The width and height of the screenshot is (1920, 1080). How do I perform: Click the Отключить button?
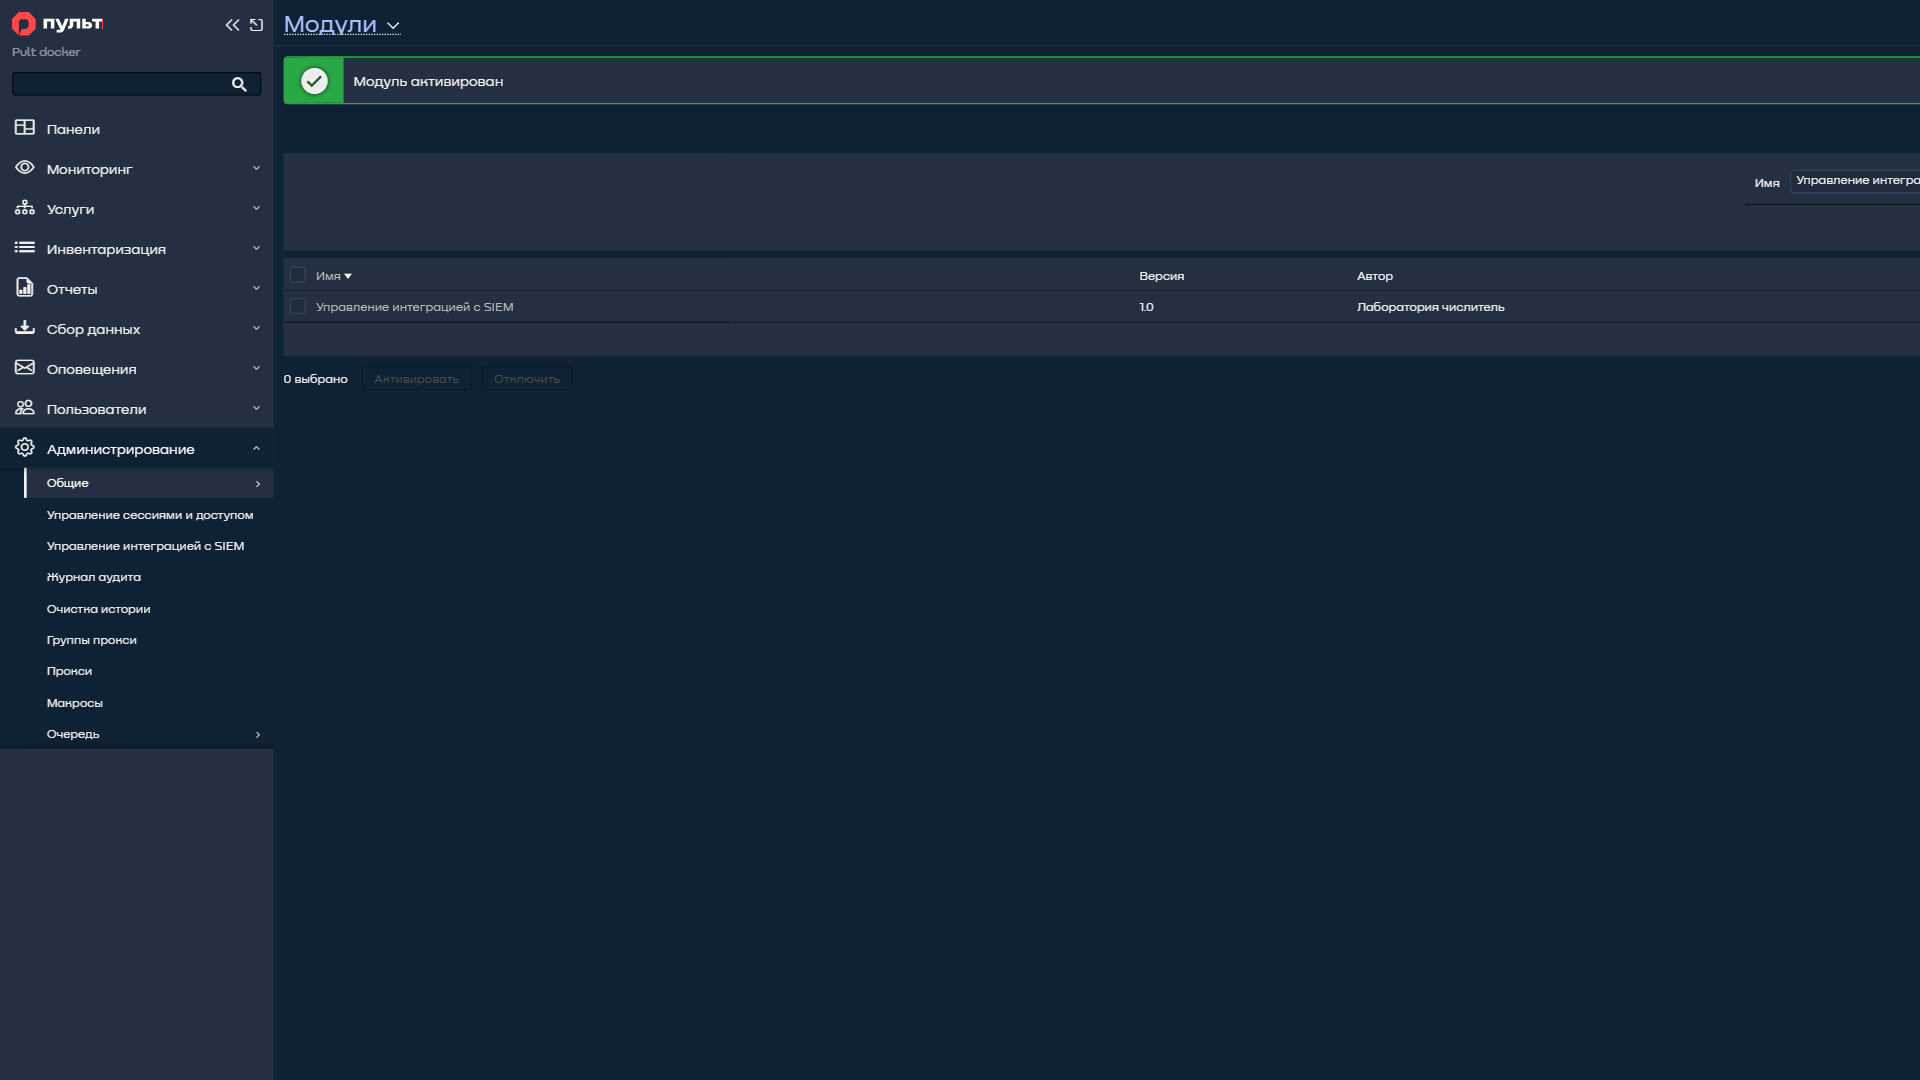(x=527, y=379)
